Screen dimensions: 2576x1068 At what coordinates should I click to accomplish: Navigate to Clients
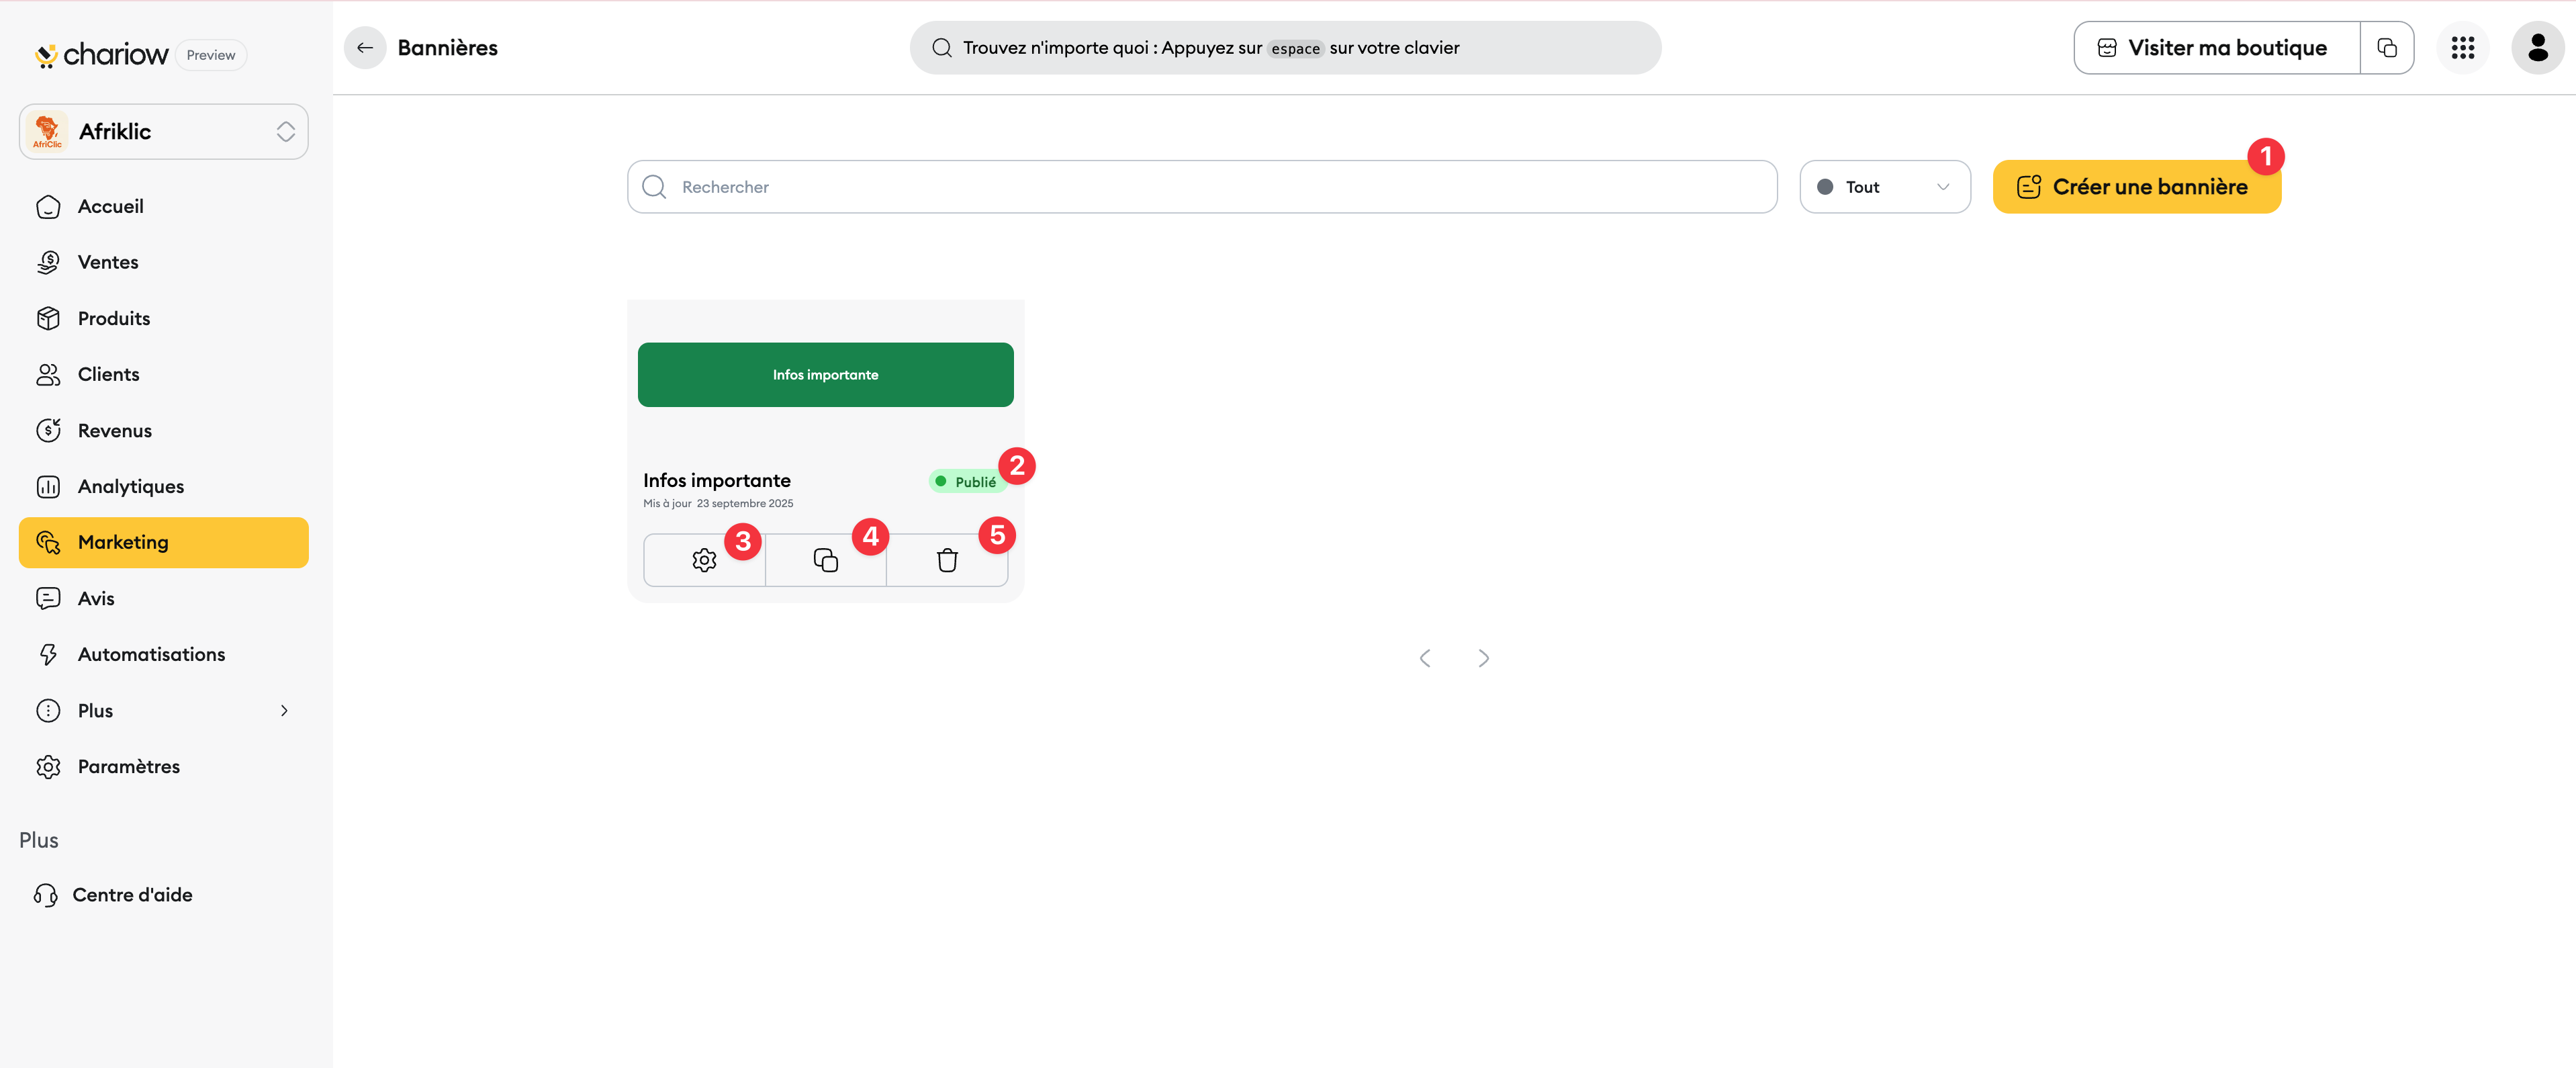[164, 374]
